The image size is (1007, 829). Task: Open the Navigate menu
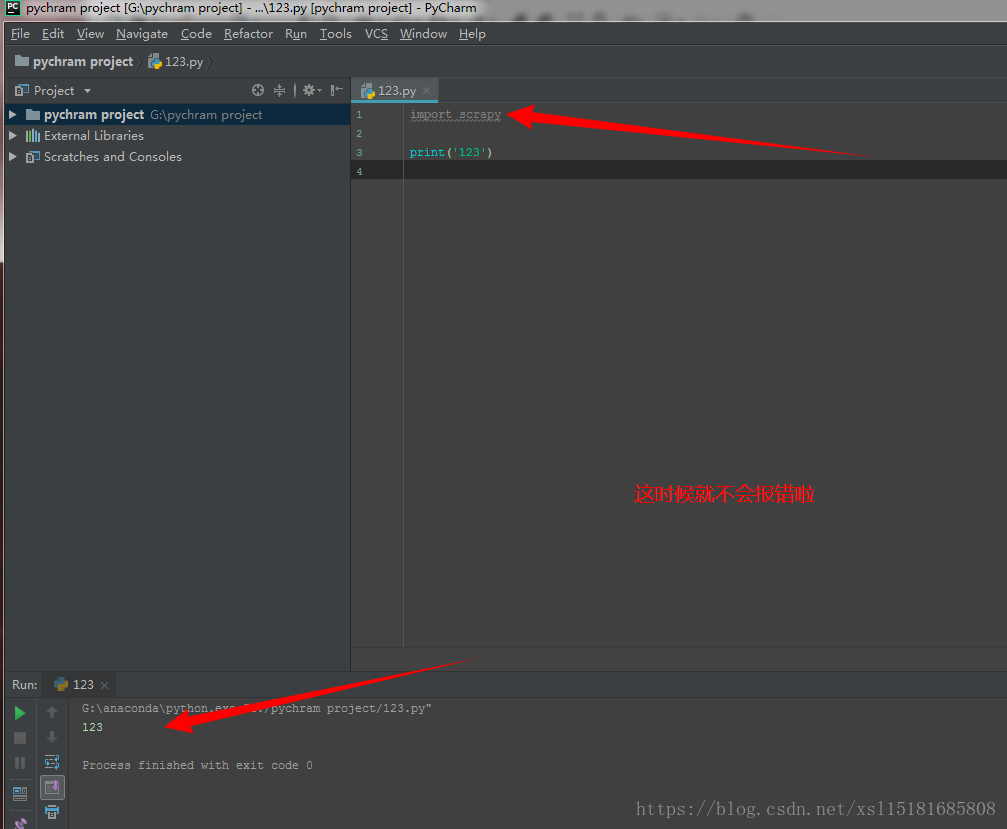[142, 34]
